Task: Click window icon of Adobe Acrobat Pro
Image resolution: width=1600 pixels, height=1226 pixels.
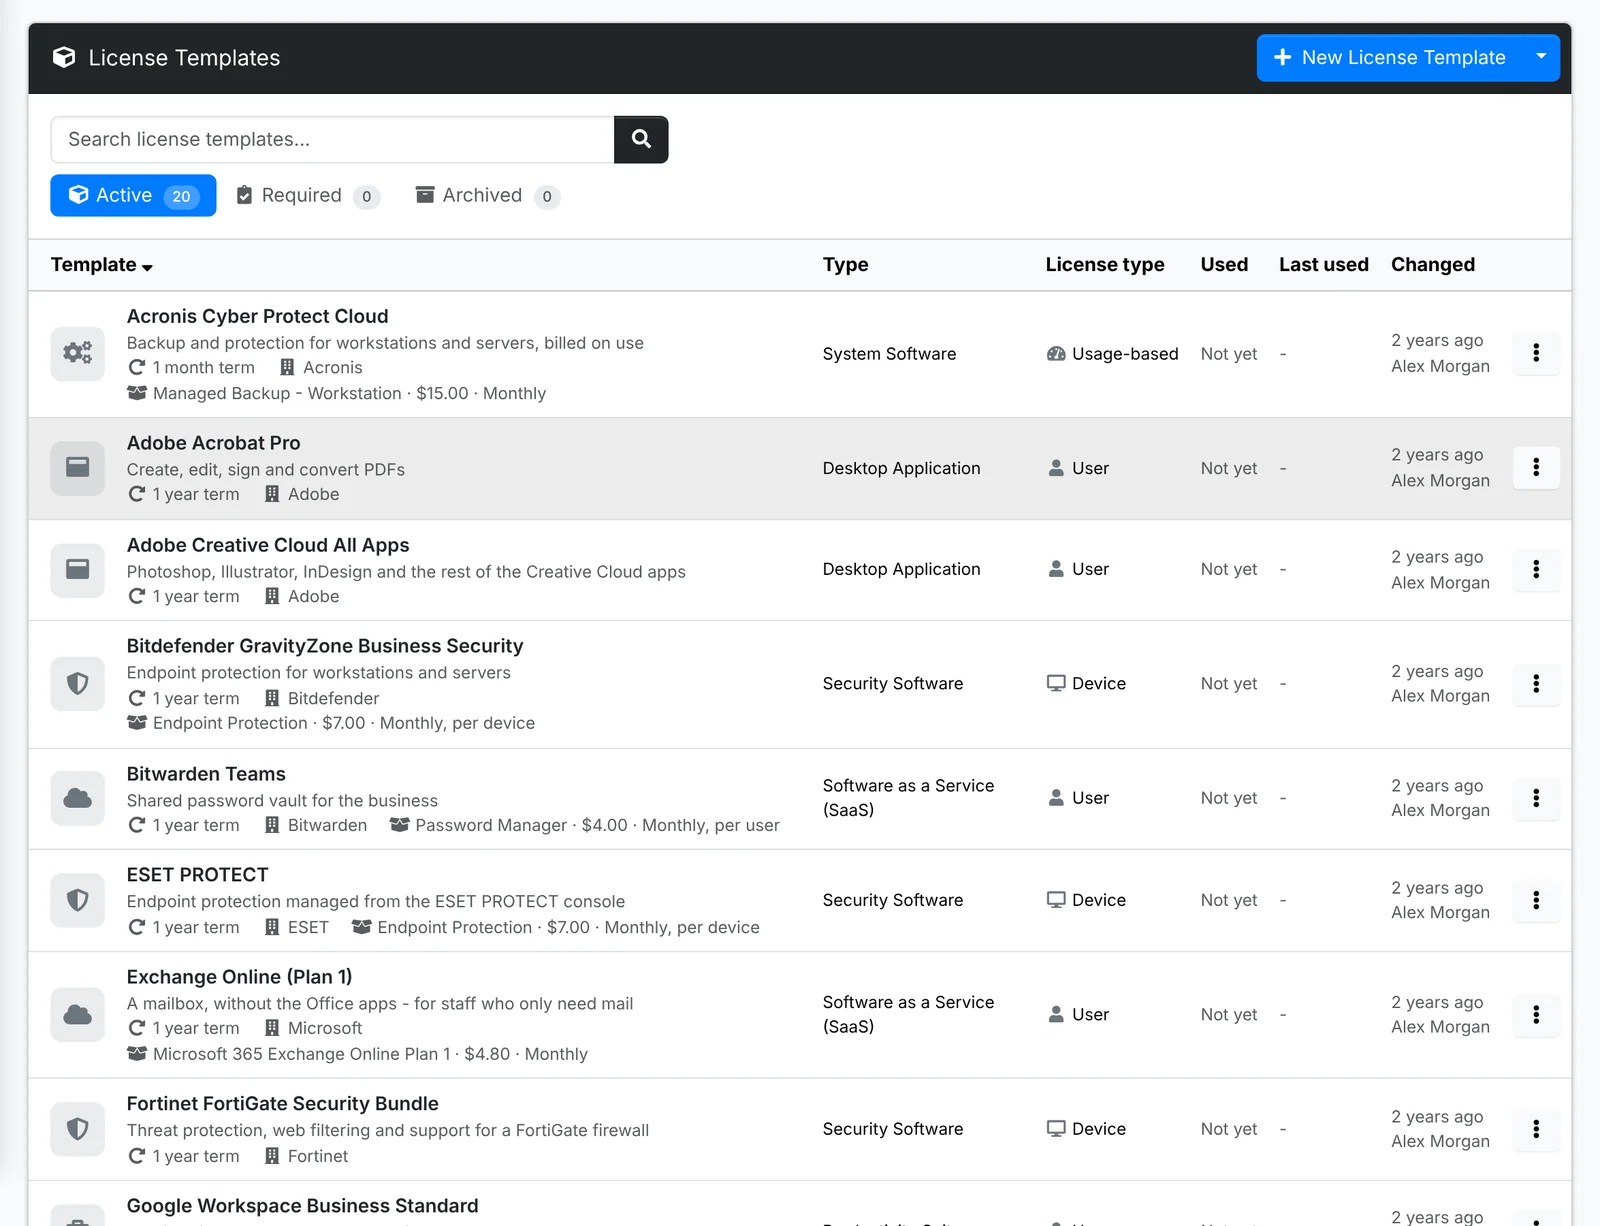Action: (78, 467)
